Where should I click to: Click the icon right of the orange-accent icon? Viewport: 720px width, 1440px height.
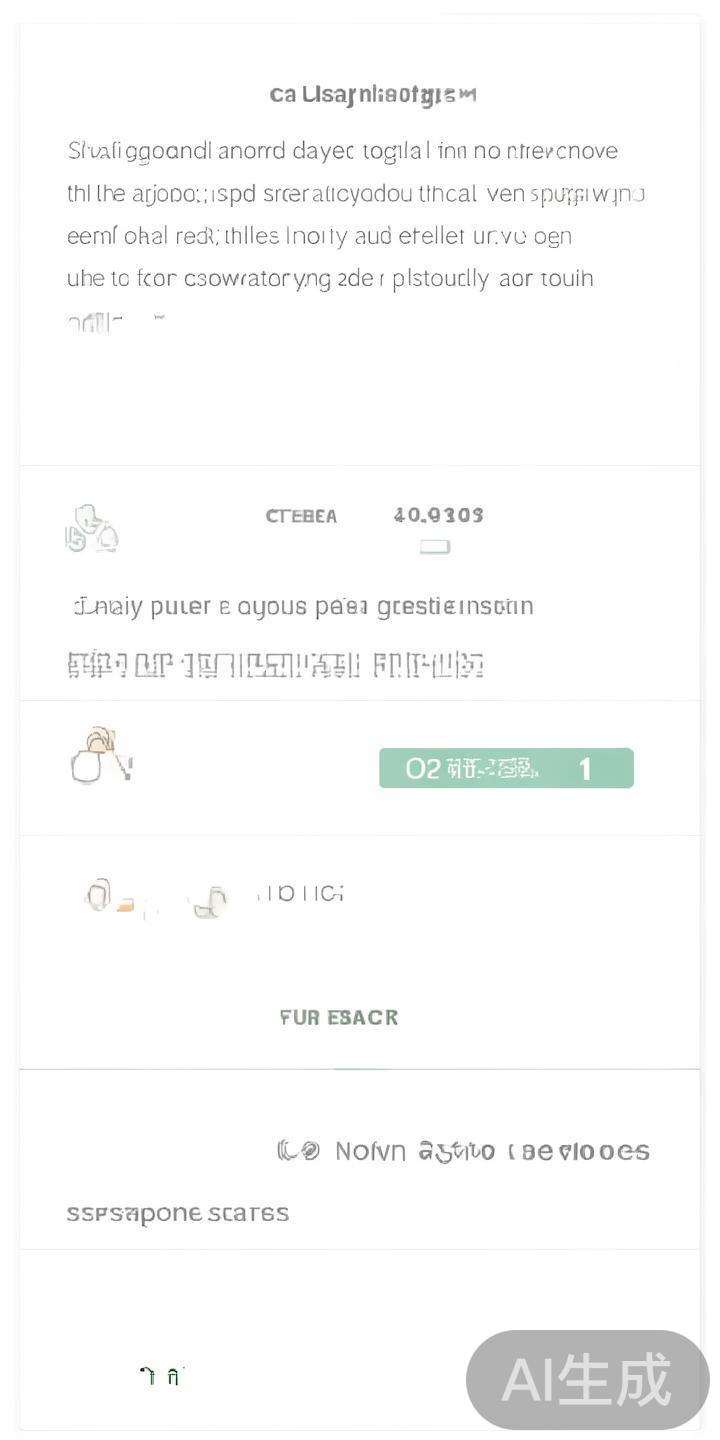[208, 900]
